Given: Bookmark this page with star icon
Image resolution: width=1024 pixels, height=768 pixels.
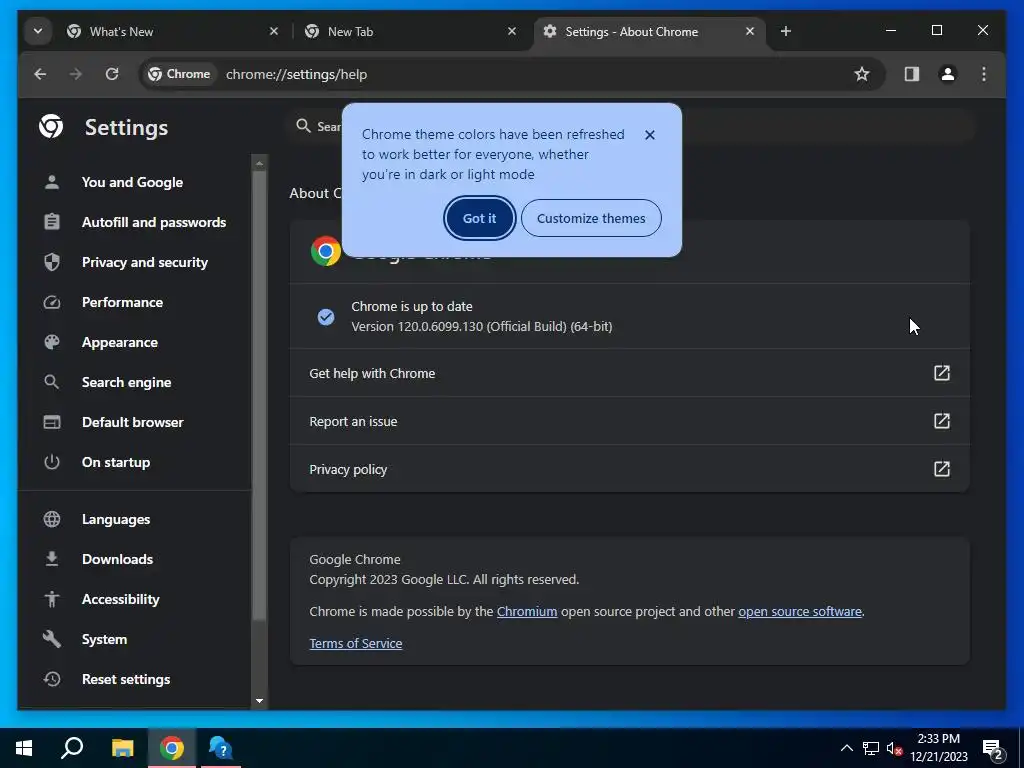Looking at the screenshot, I should click(862, 74).
